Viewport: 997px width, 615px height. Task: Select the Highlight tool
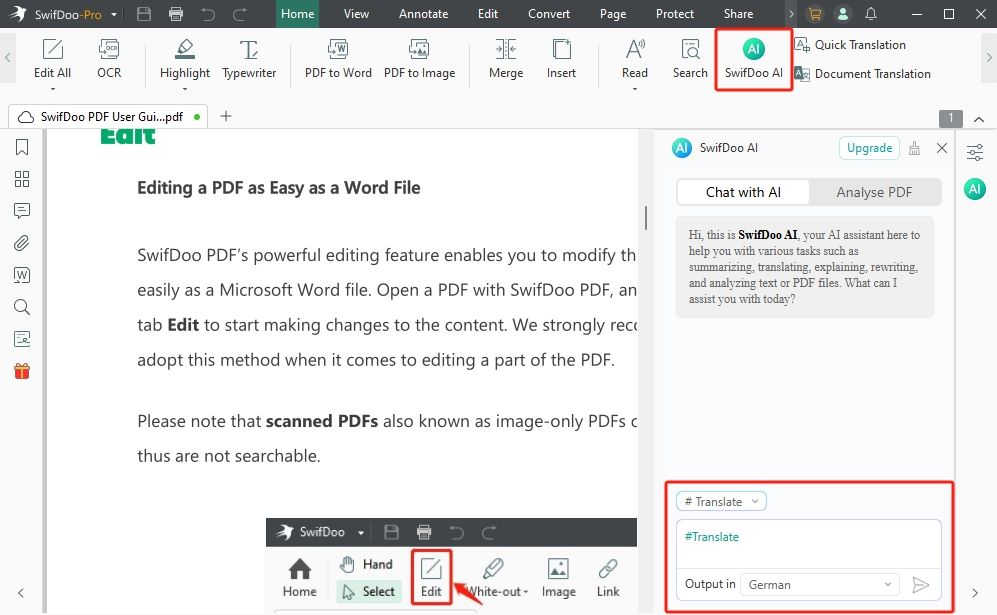(184, 59)
